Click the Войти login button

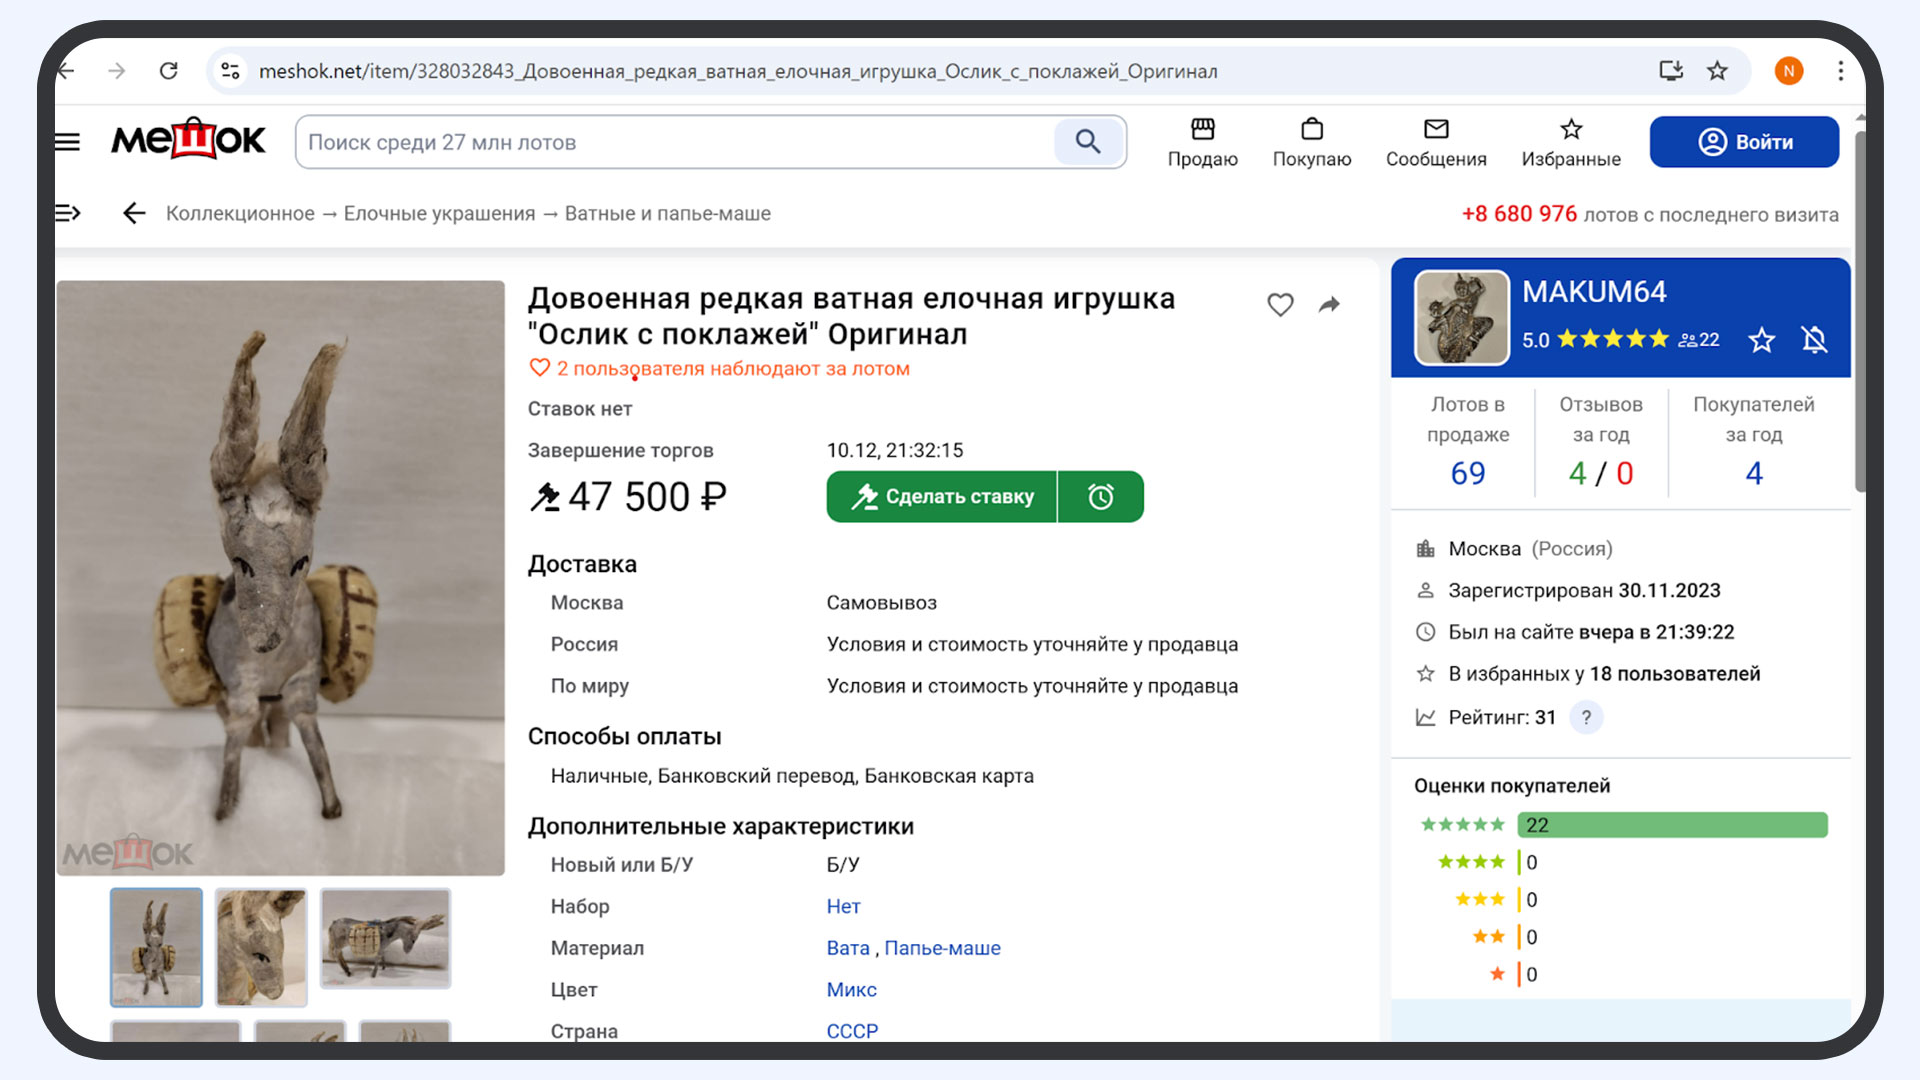point(1743,142)
